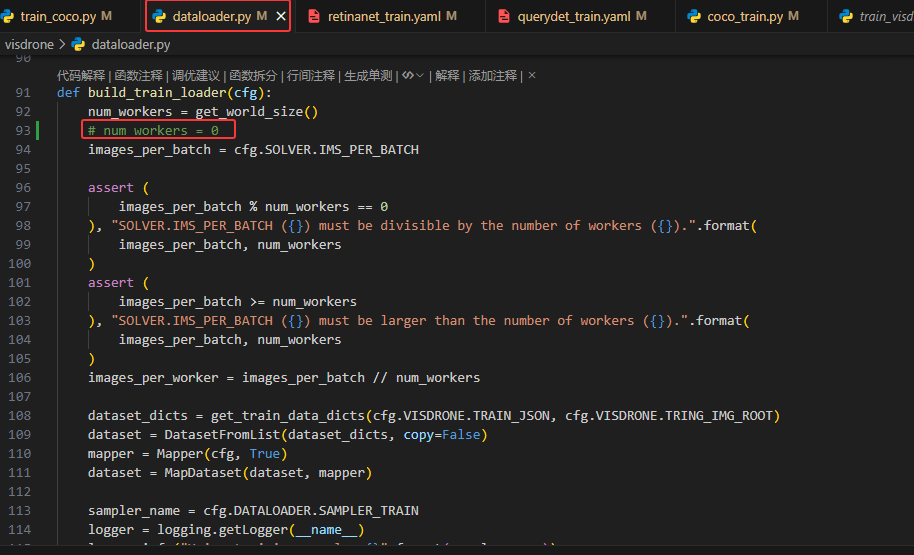Click 'images_per_worker' variable on line 106
Image resolution: width=914 pixels, height=555 pixels.
point(153,378)
